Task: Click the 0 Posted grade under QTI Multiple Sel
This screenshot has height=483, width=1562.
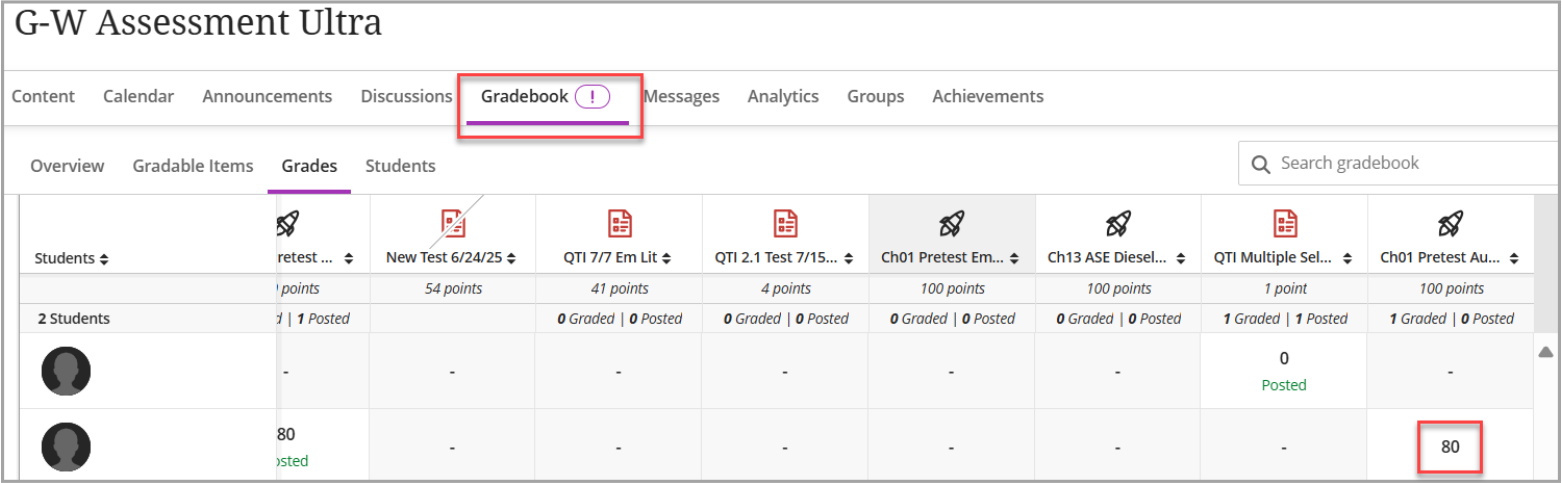Action: pos(1284,370)
